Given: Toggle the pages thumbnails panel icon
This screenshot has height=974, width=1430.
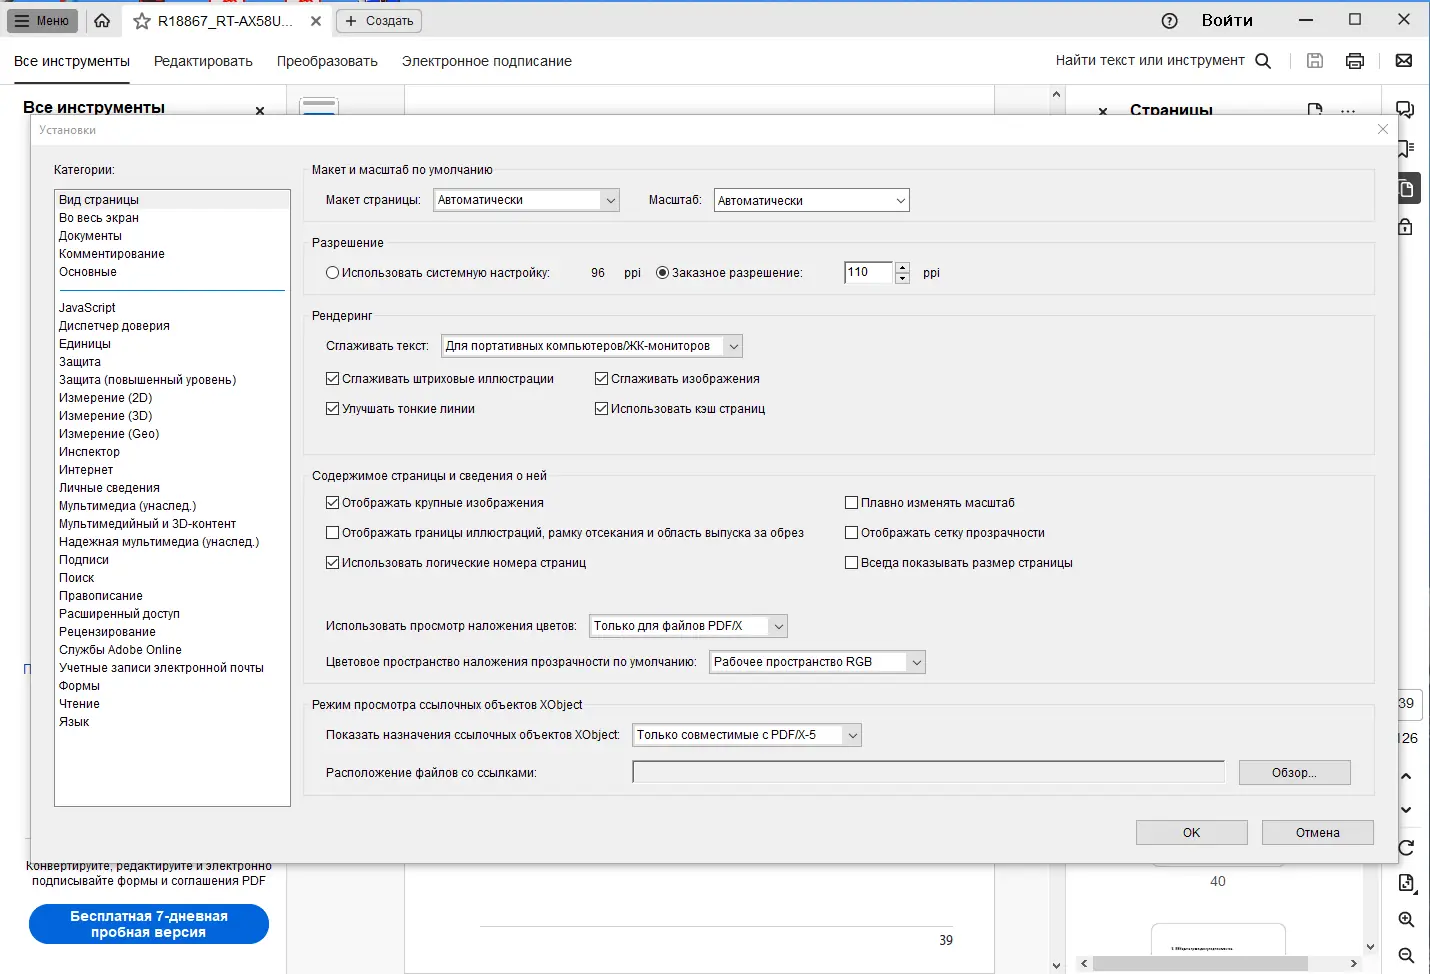Looking at the screenshot, I should [1405, 188].
